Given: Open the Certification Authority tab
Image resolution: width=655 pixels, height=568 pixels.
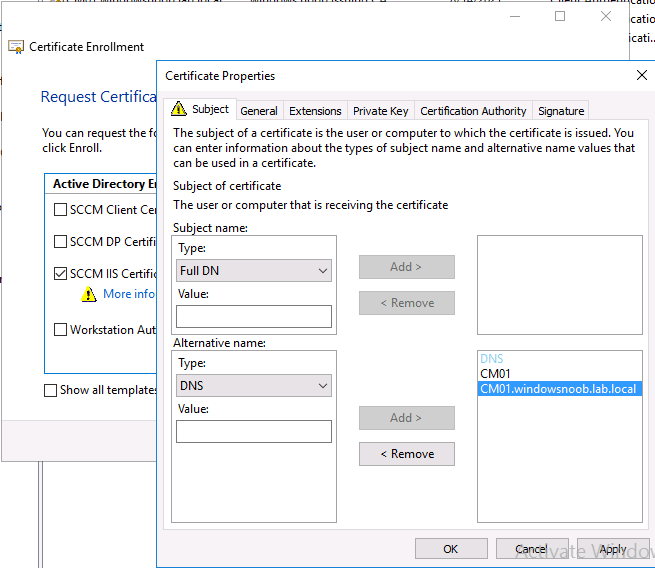Looking at the screenshot, I should tap(473, 111).
